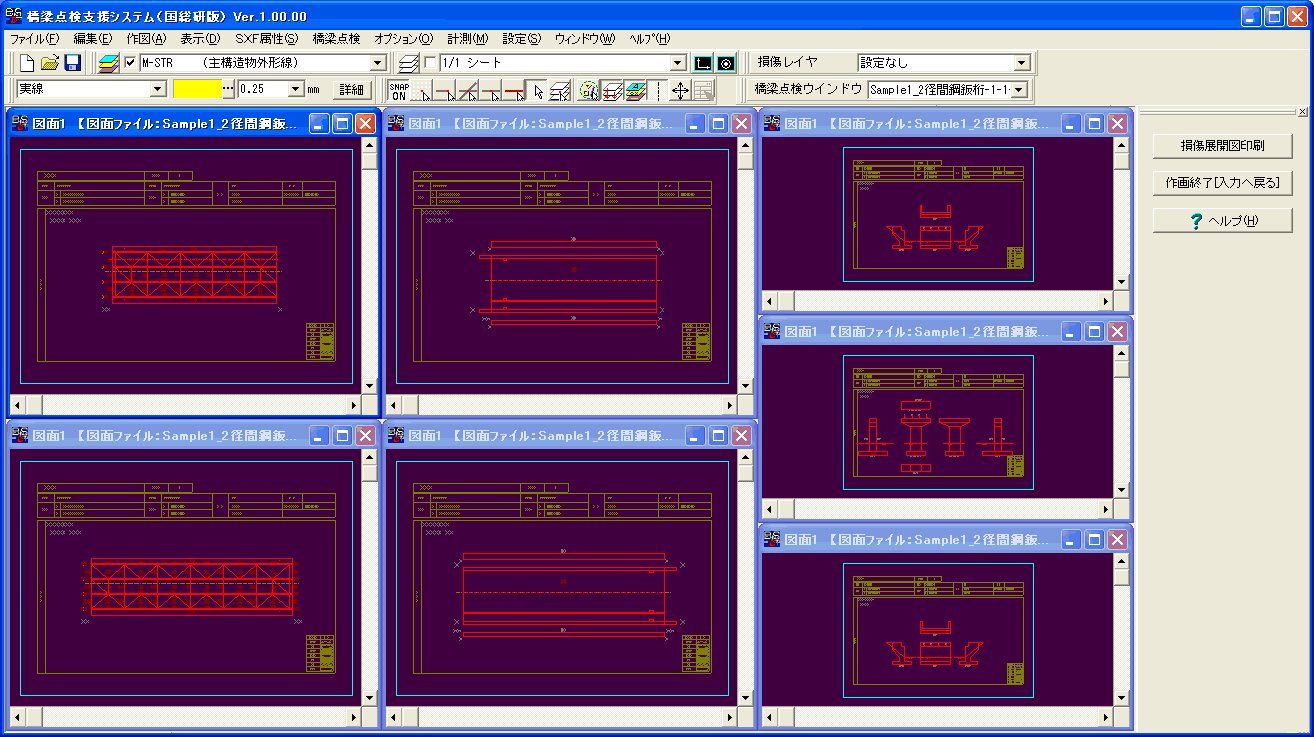This screenshot has width=1314, height=737.
Task: Open the 作図(A) menu
Action: 146,39
